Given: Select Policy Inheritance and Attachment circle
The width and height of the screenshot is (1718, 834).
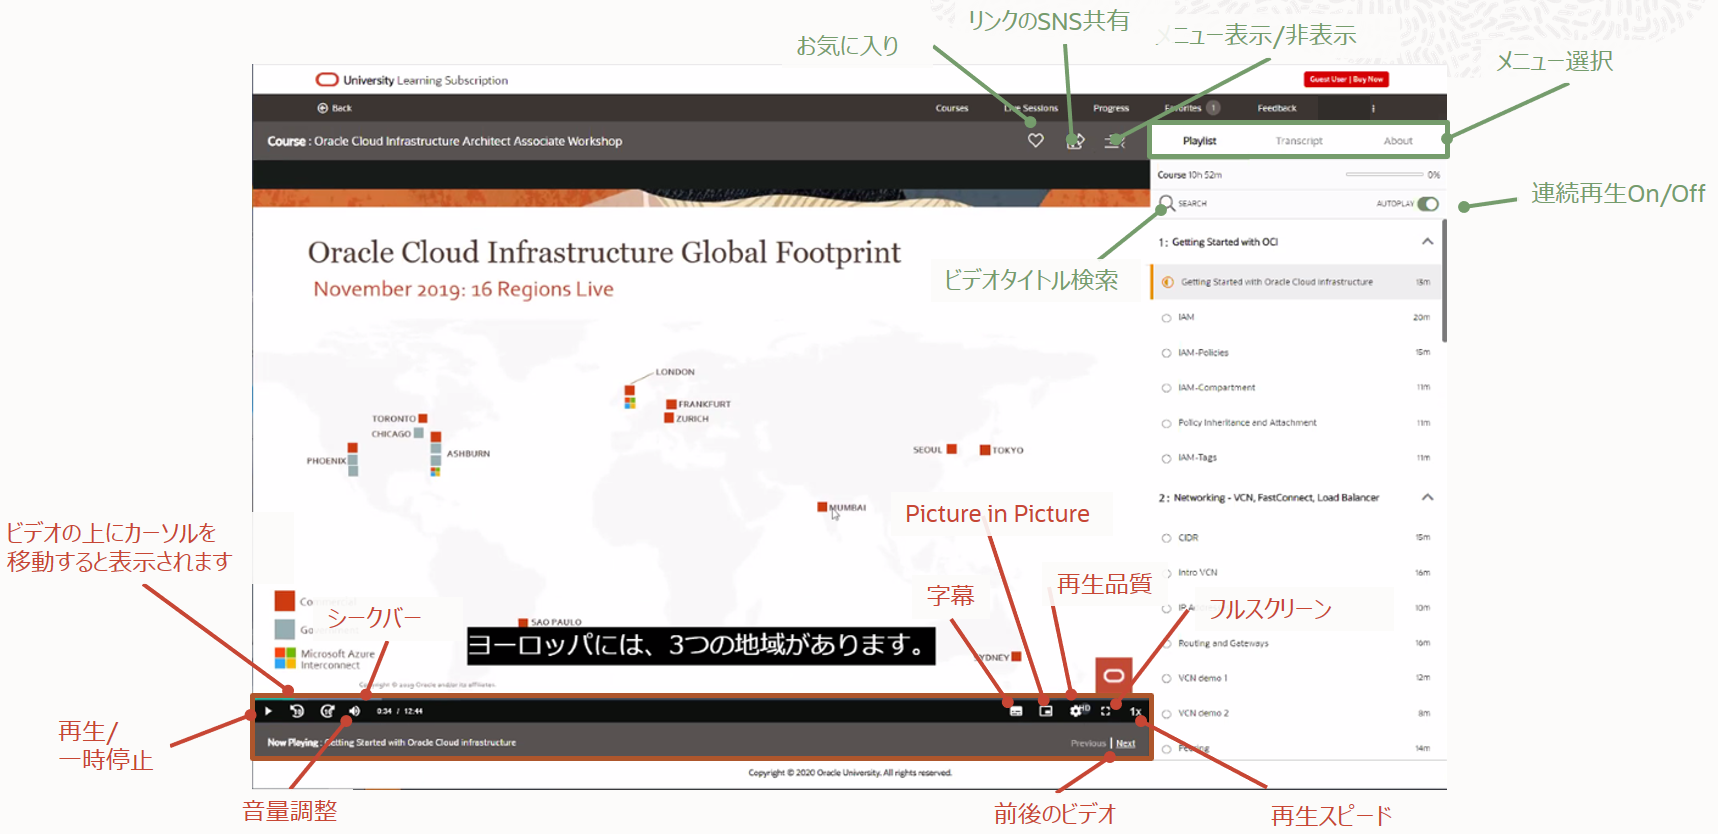Looking at the screenshot, I should pyautogui.click(x=1166, y=423).
